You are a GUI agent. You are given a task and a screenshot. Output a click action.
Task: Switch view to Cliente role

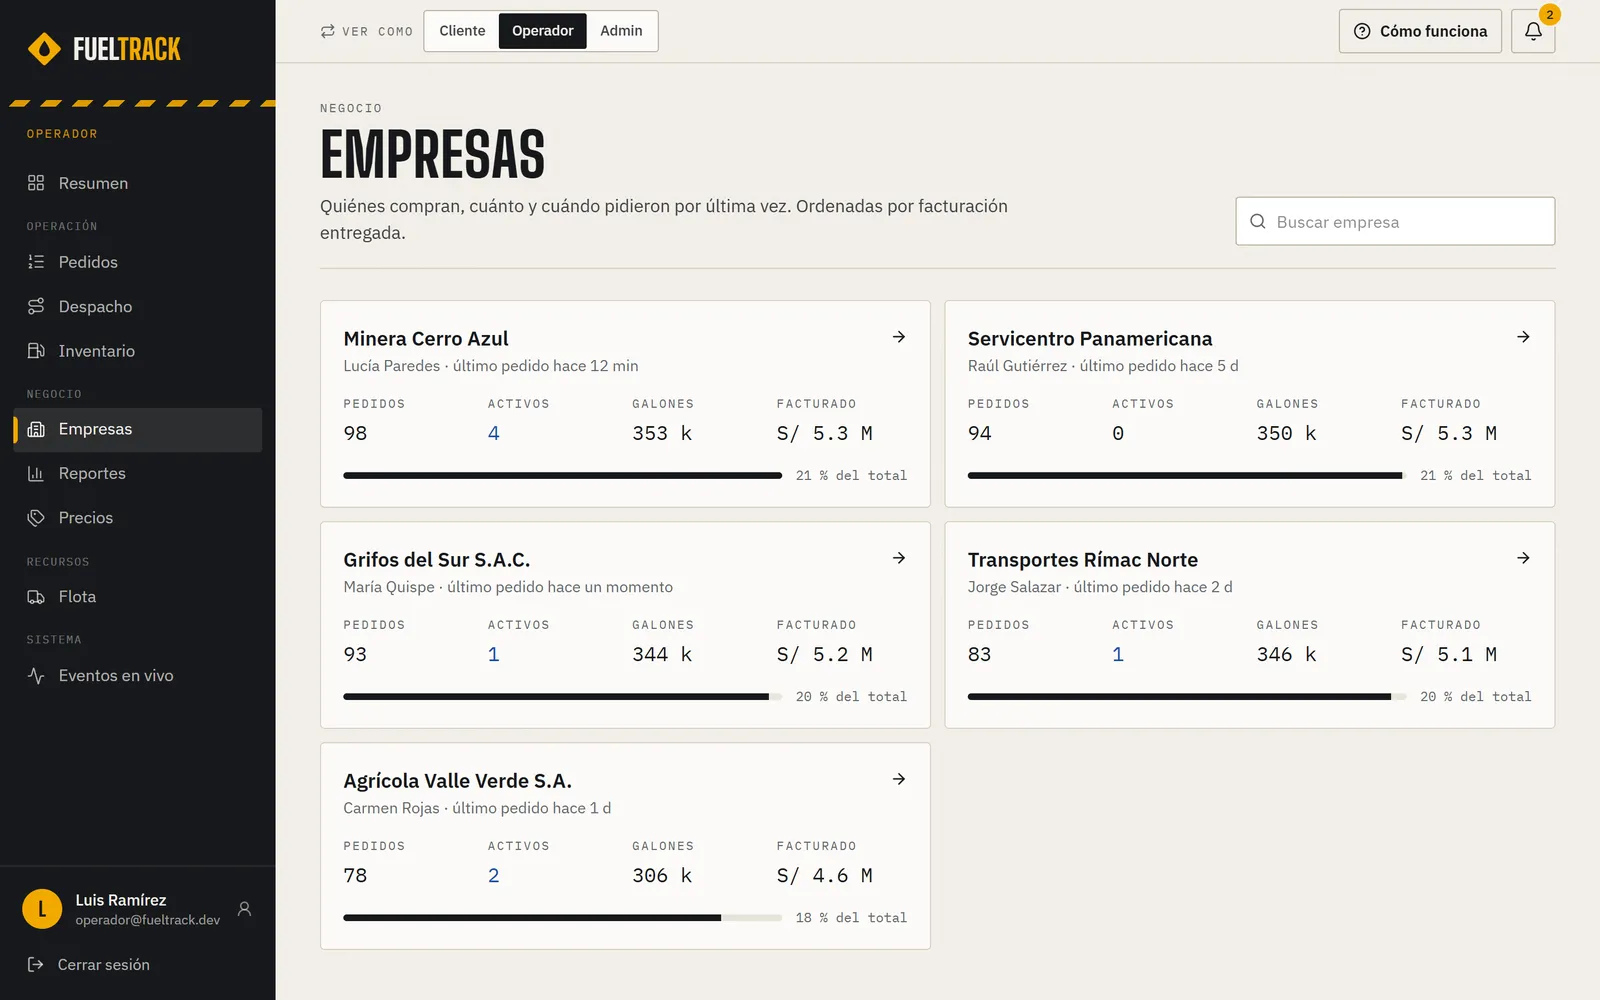click(x=462, y=31)
